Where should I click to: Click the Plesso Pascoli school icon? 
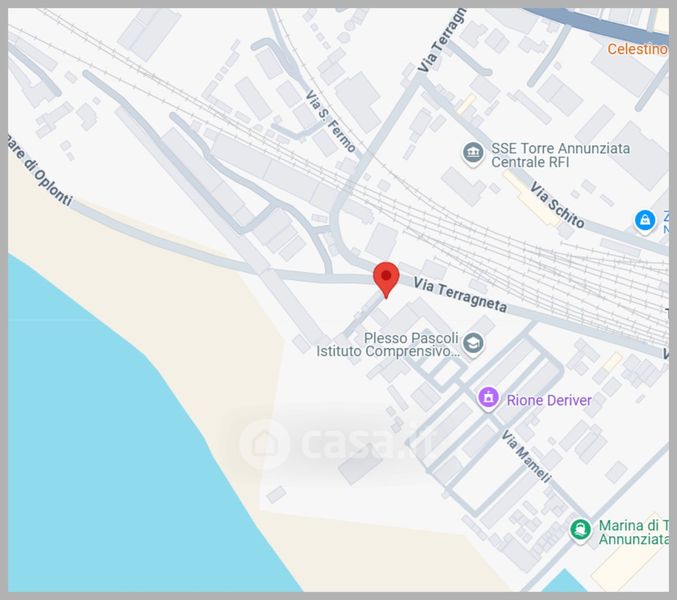click(x=473, y=344)
